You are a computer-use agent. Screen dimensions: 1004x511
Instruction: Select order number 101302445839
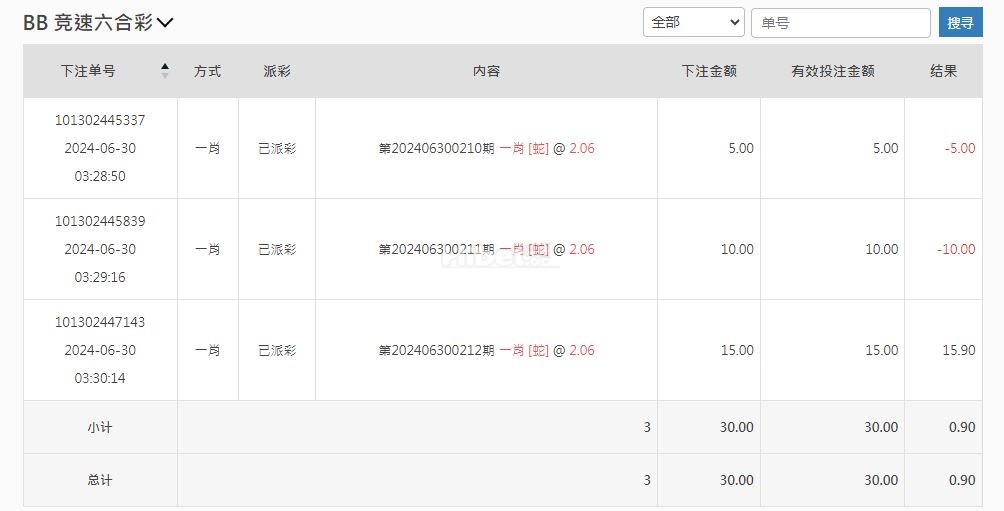tap(100, 222)
